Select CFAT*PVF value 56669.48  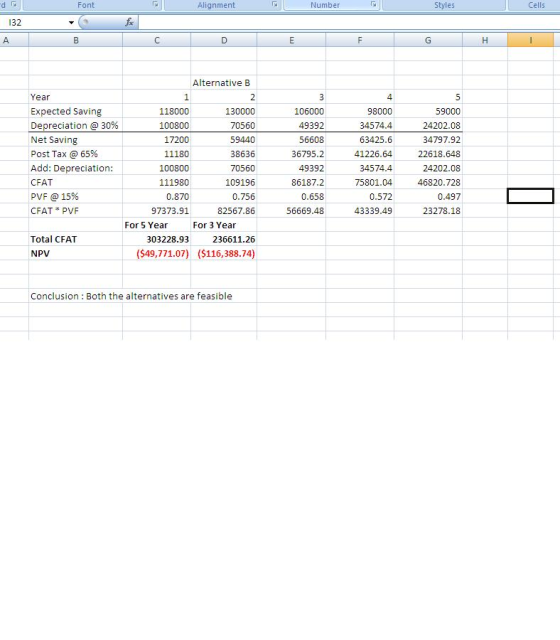291,211
